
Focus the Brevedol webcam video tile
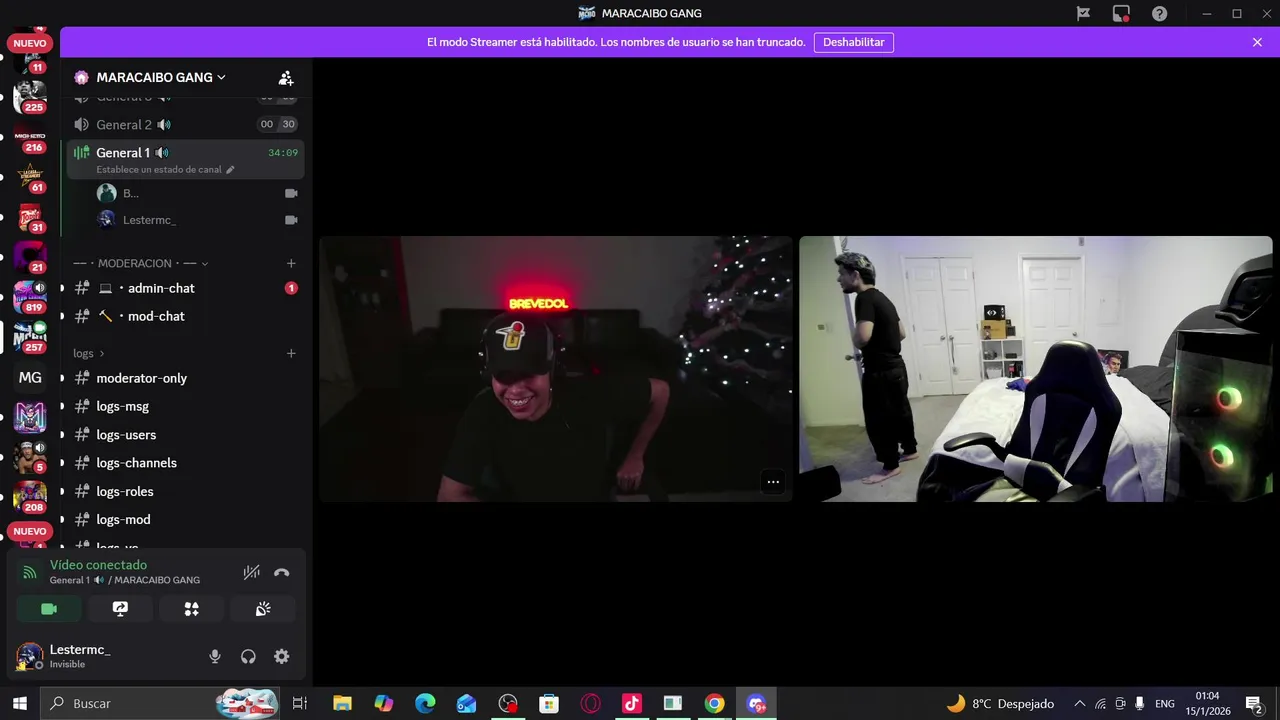pyautogui.click(x=556, y=369)
